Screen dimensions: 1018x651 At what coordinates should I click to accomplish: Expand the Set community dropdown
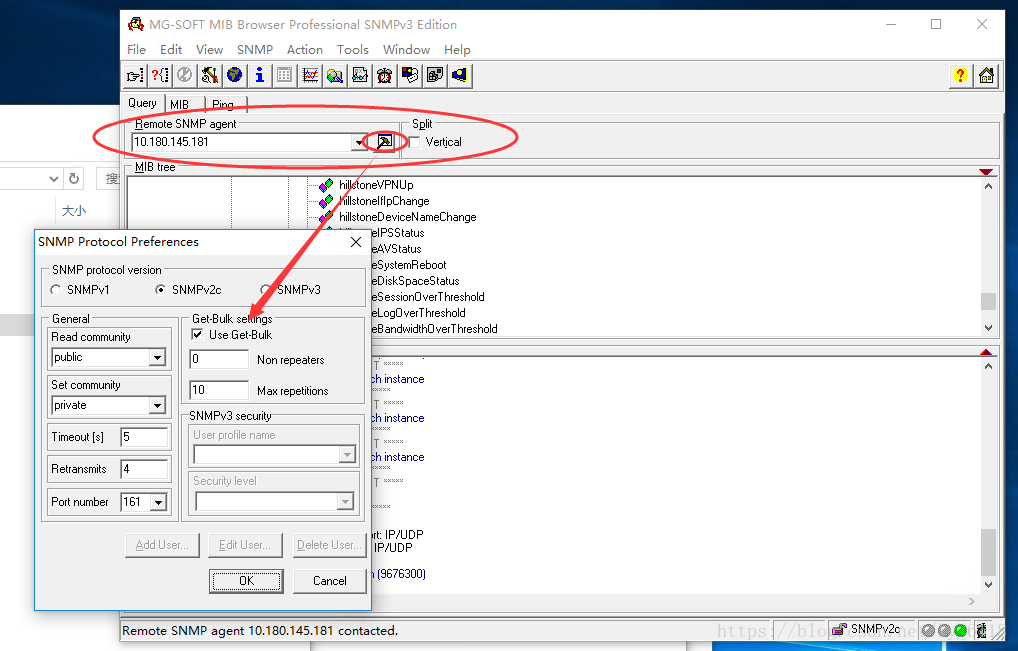157,405
